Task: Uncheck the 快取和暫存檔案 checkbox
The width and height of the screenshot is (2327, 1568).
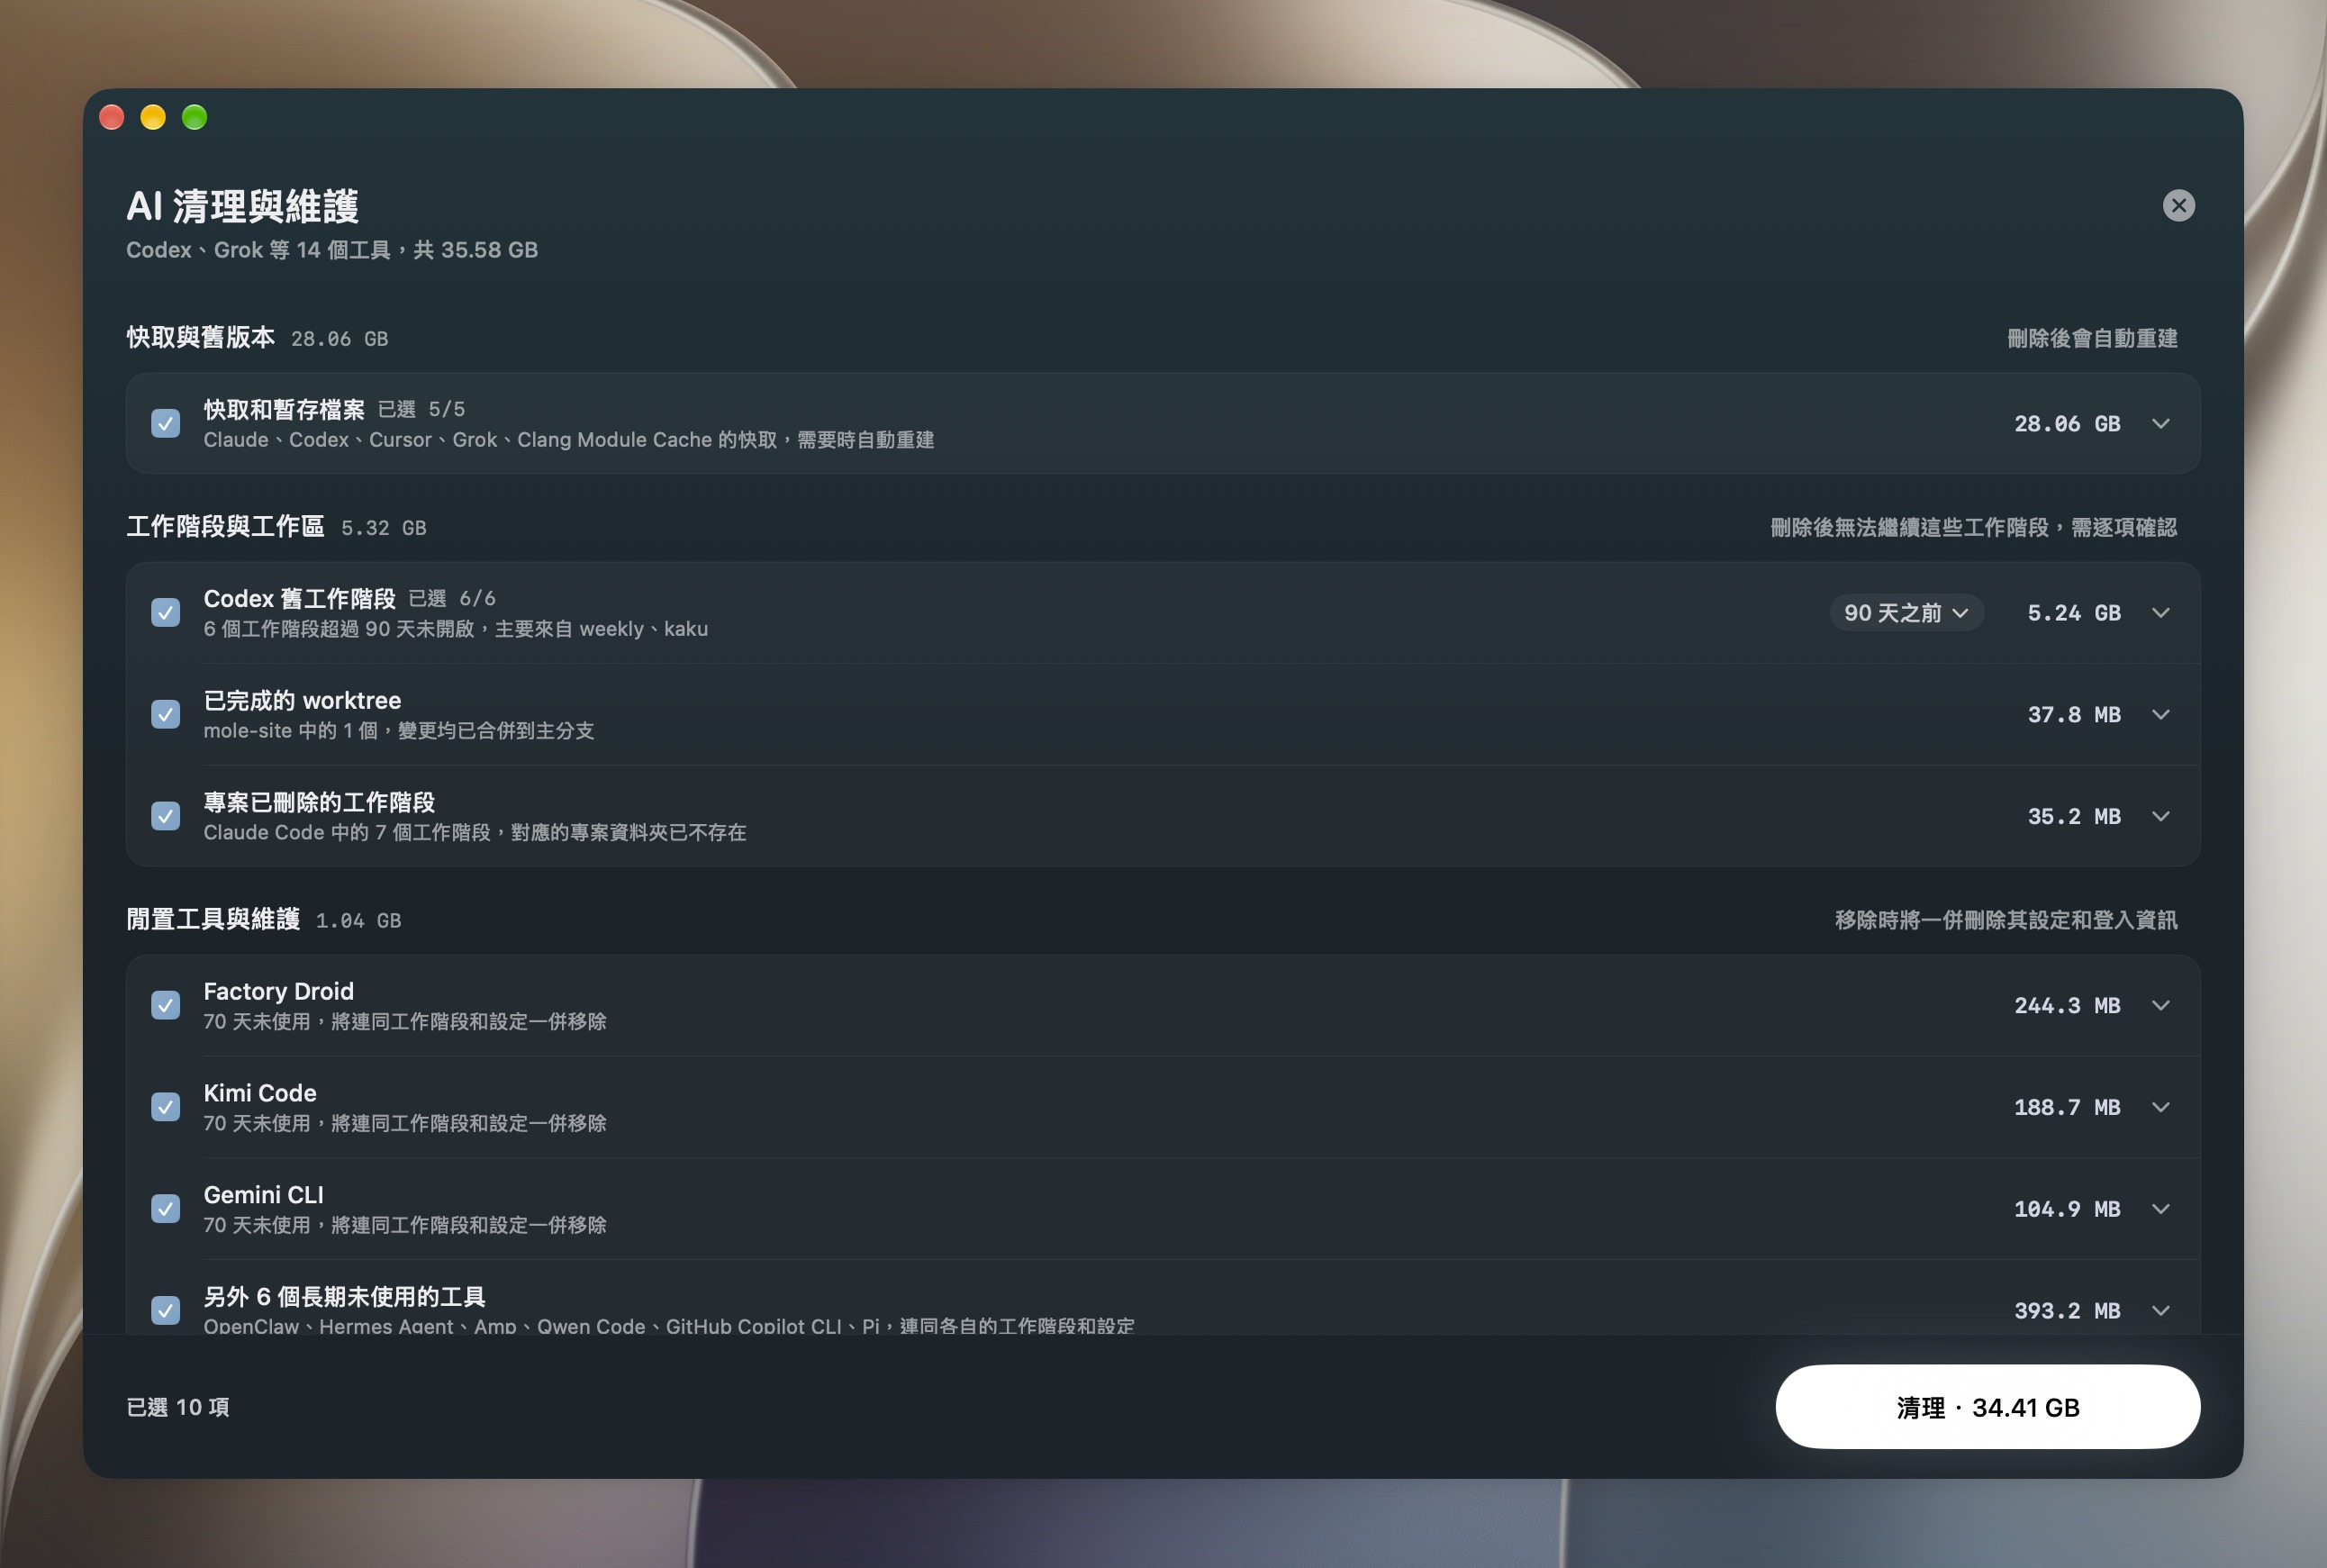Action: click(165, 423)
